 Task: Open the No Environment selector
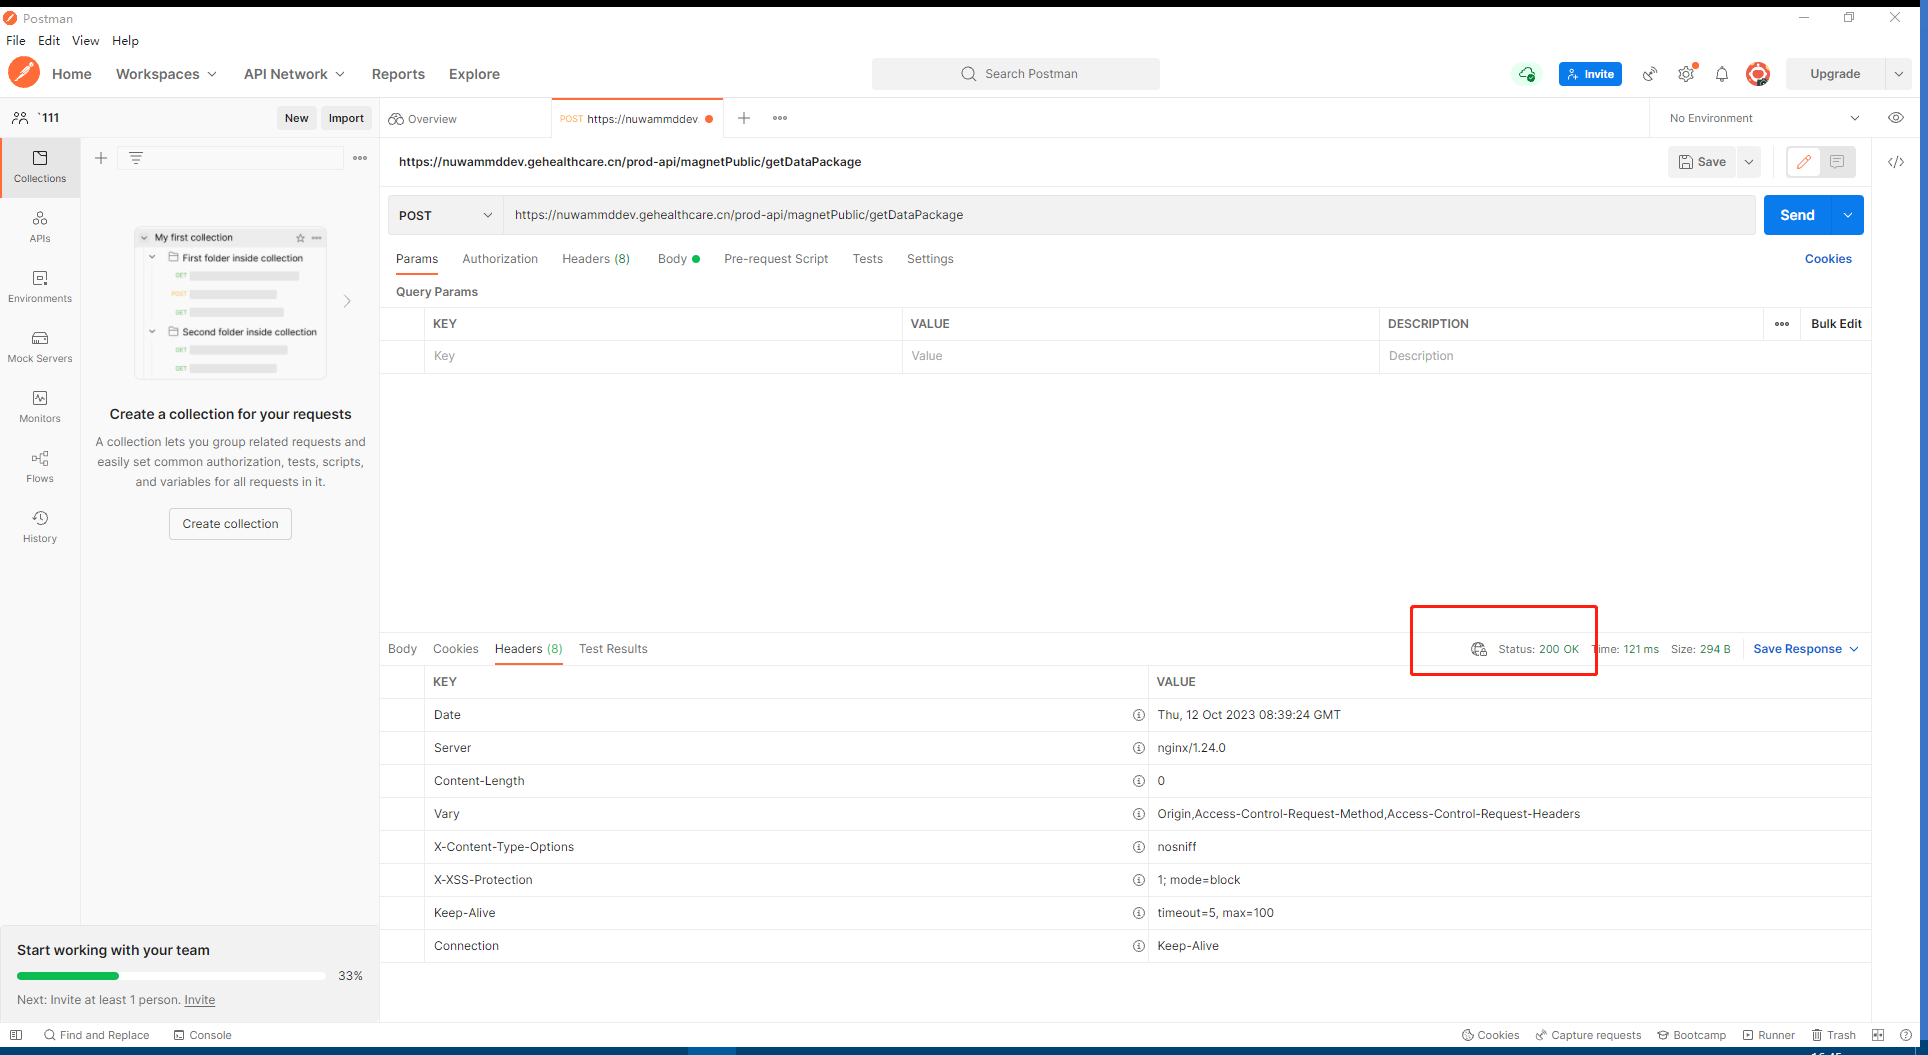click(1764, 118)
